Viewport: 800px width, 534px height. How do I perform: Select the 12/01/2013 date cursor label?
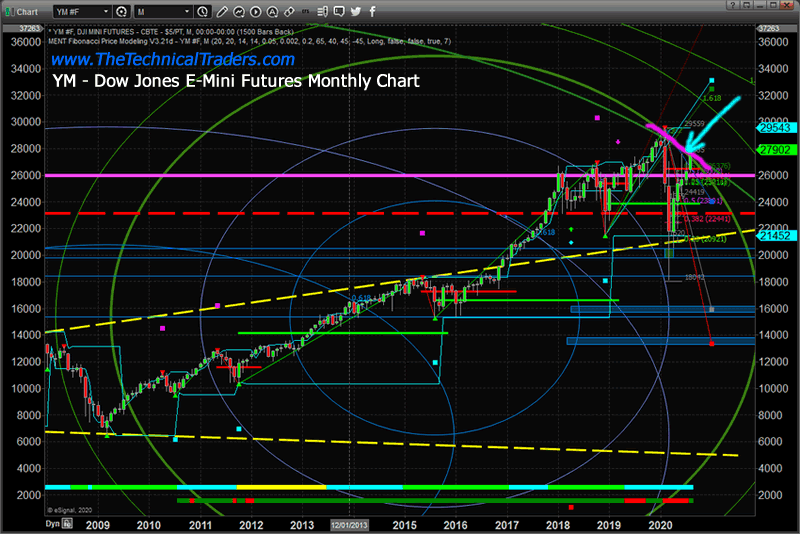coord(349,525)
